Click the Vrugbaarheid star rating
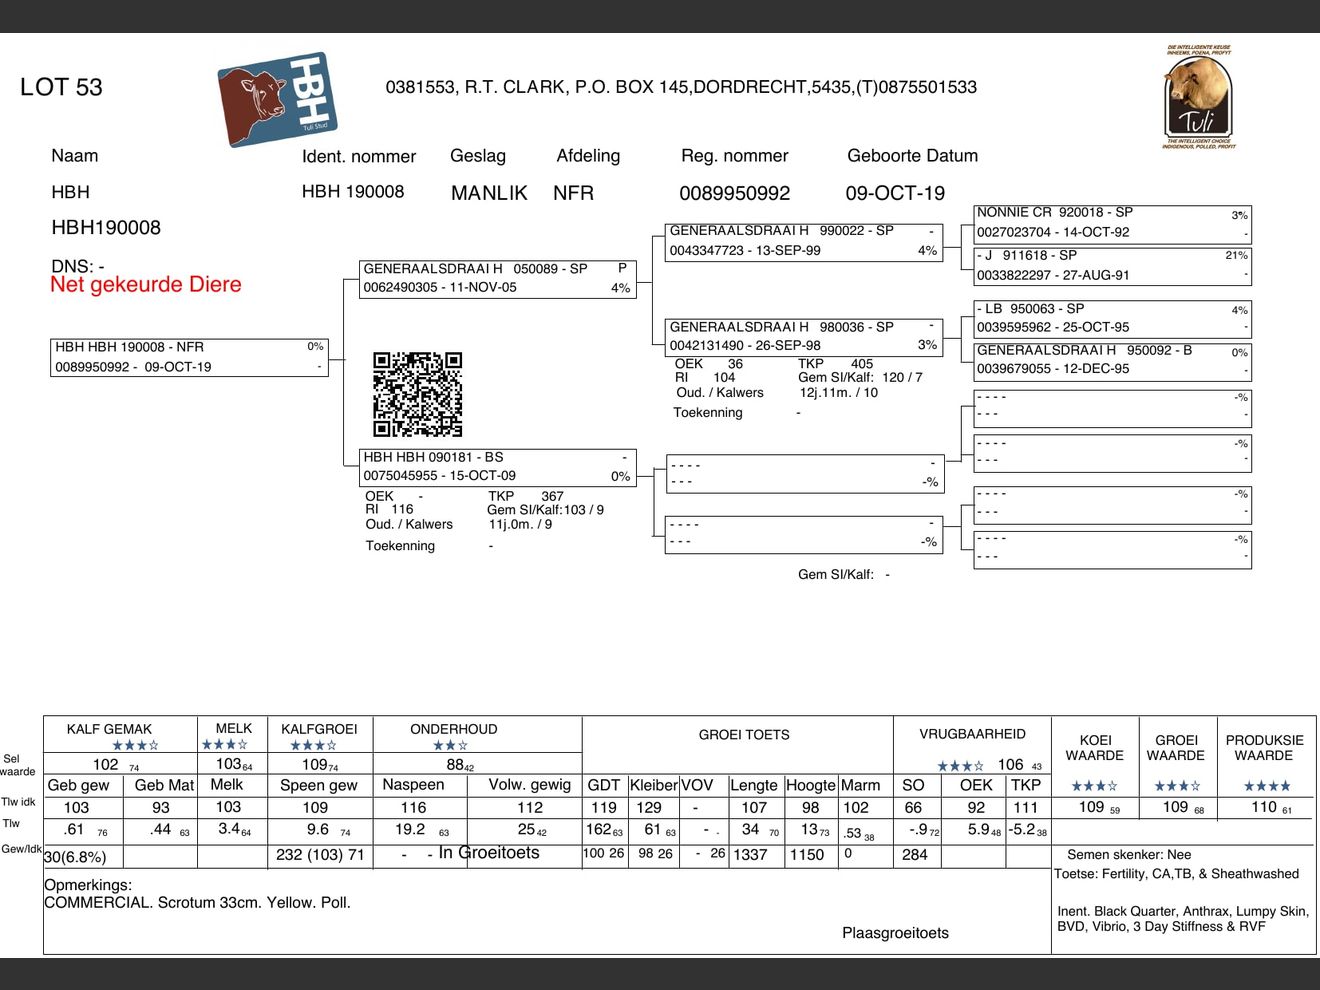 click(x=960, y=766)
